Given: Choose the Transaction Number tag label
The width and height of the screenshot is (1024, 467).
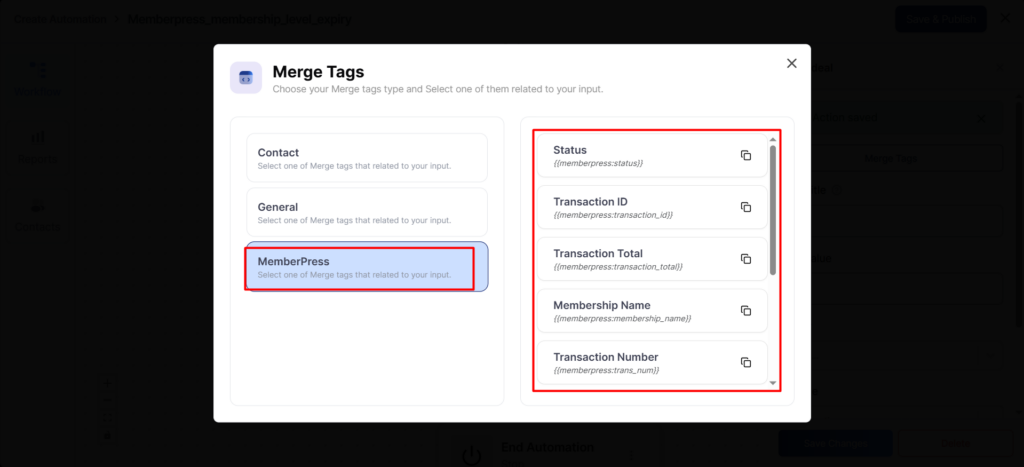Looking at the screenshot, I should point(605,357).
